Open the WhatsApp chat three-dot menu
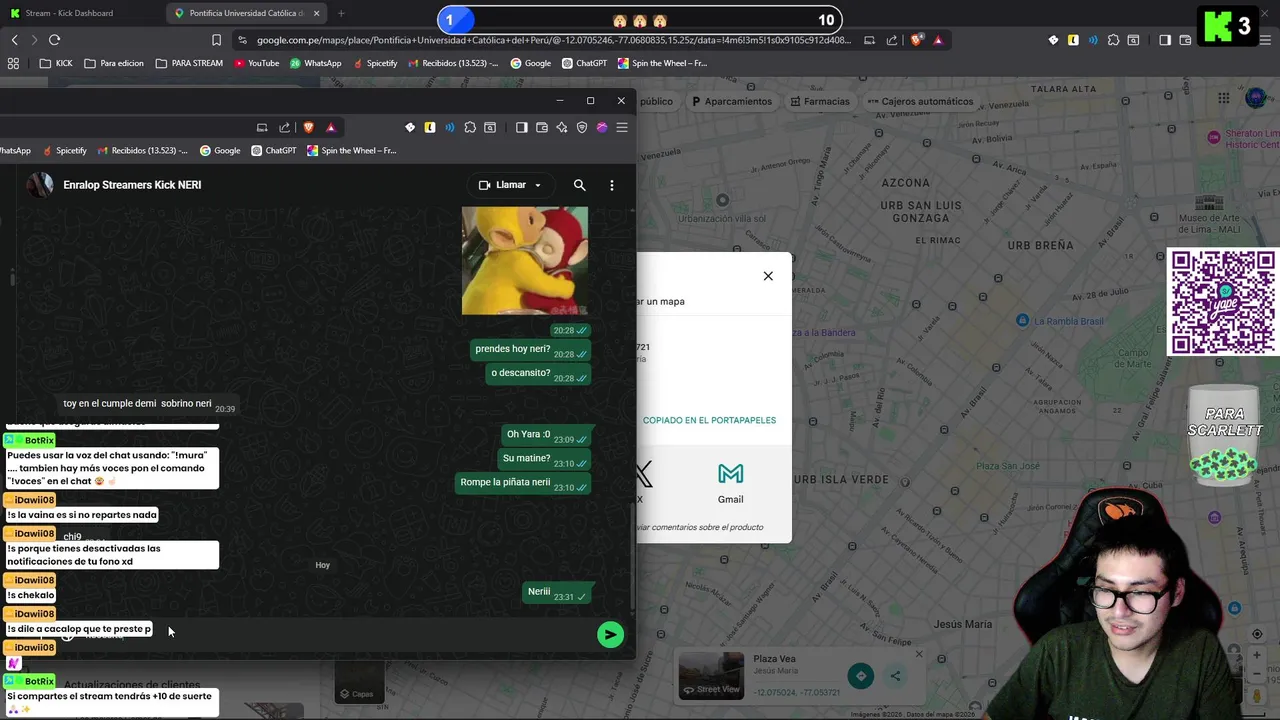The height and width of the screenshot is (720, 1280). coord(612,185)
